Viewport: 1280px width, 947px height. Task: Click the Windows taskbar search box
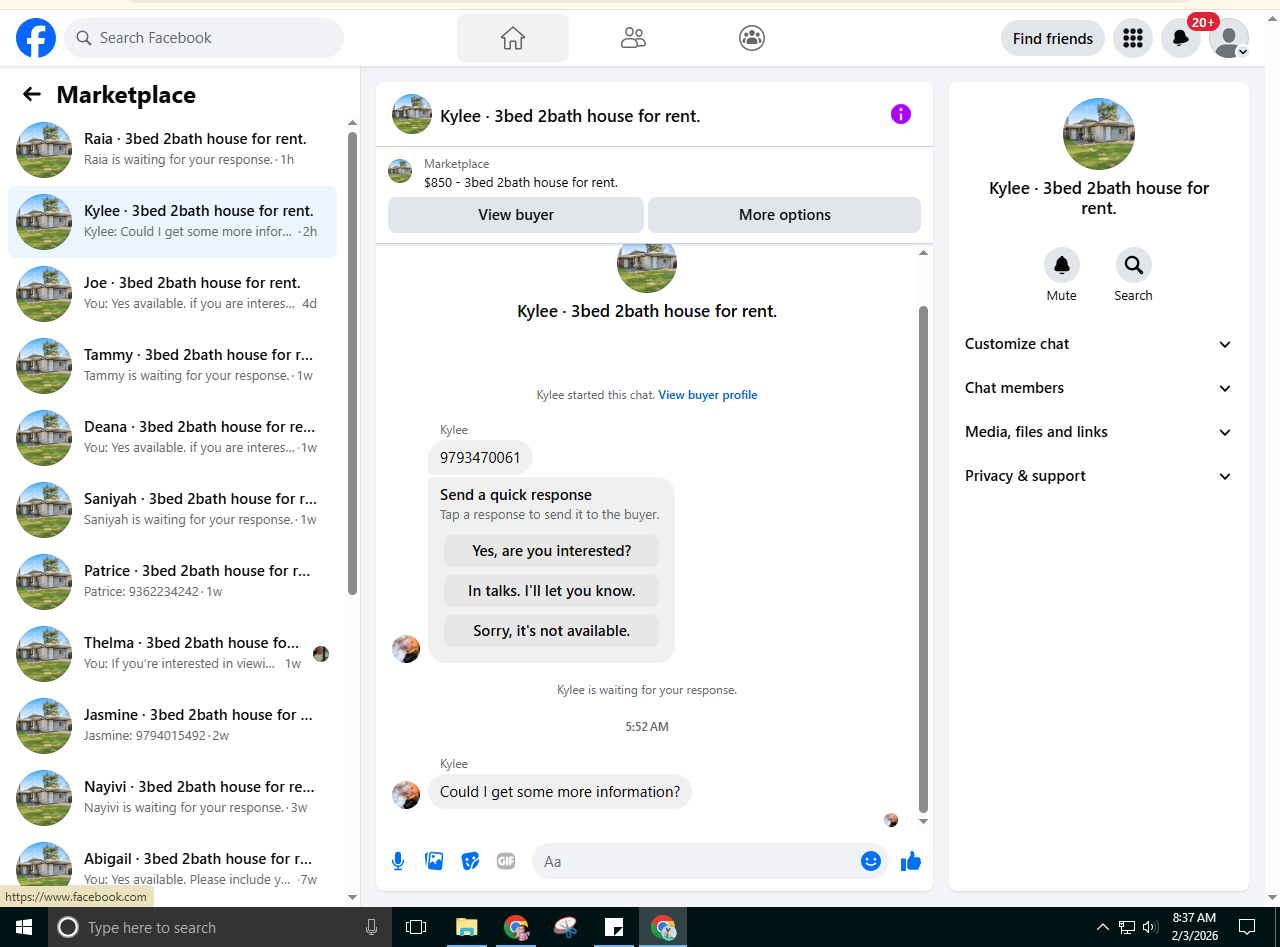click(220, 927)
